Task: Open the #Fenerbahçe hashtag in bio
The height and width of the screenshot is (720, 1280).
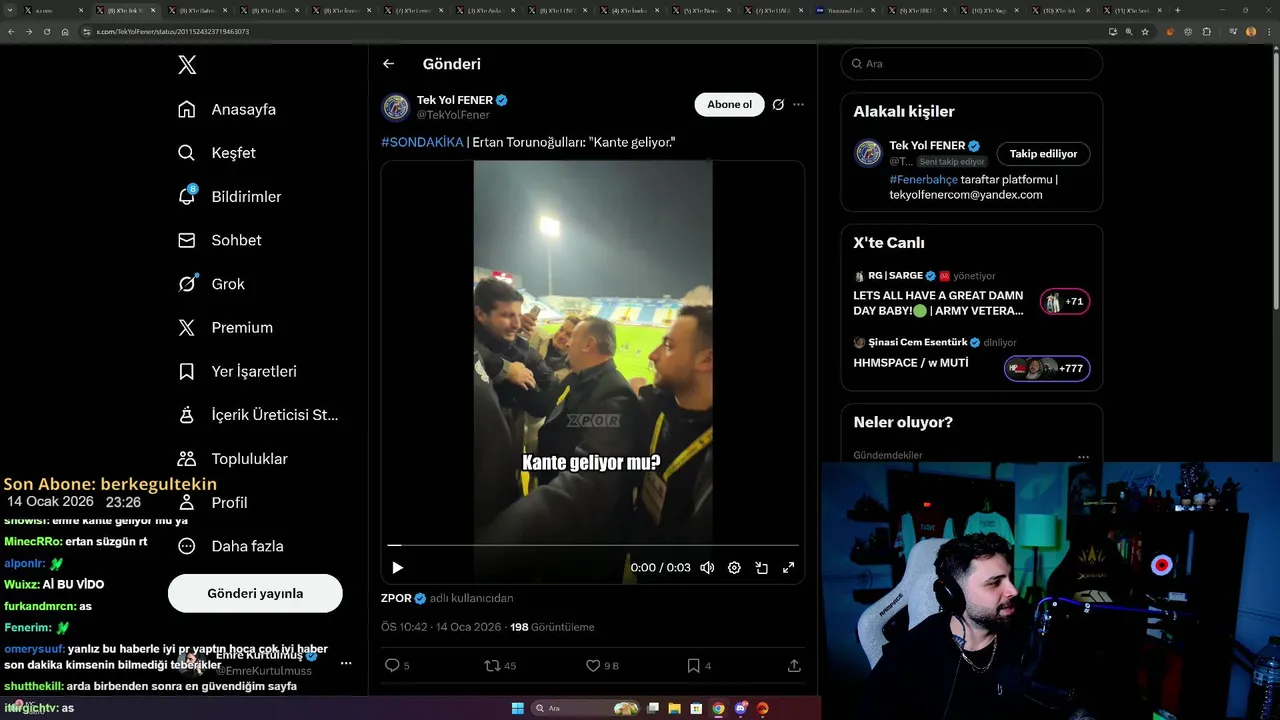Action: pos(923,180)
